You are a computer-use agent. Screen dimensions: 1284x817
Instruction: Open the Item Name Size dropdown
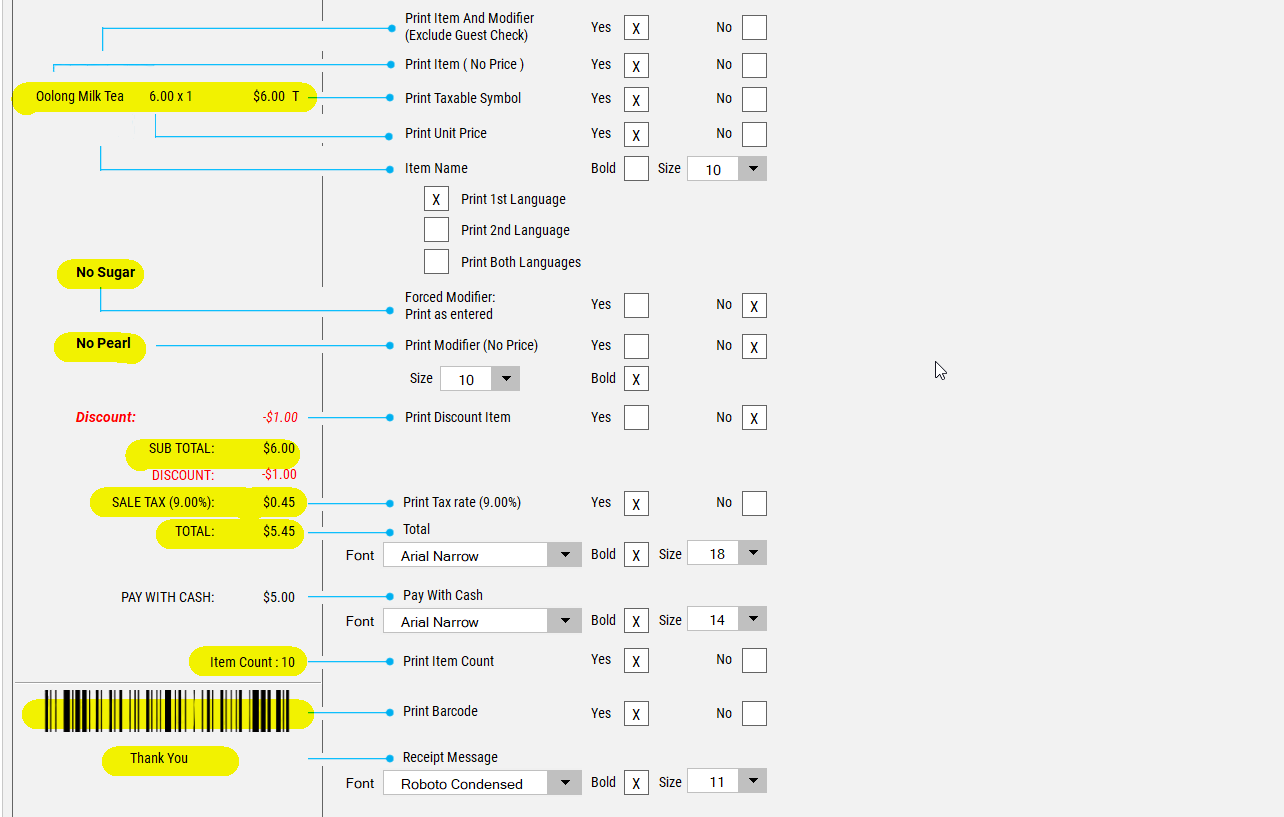pos(752,169)
